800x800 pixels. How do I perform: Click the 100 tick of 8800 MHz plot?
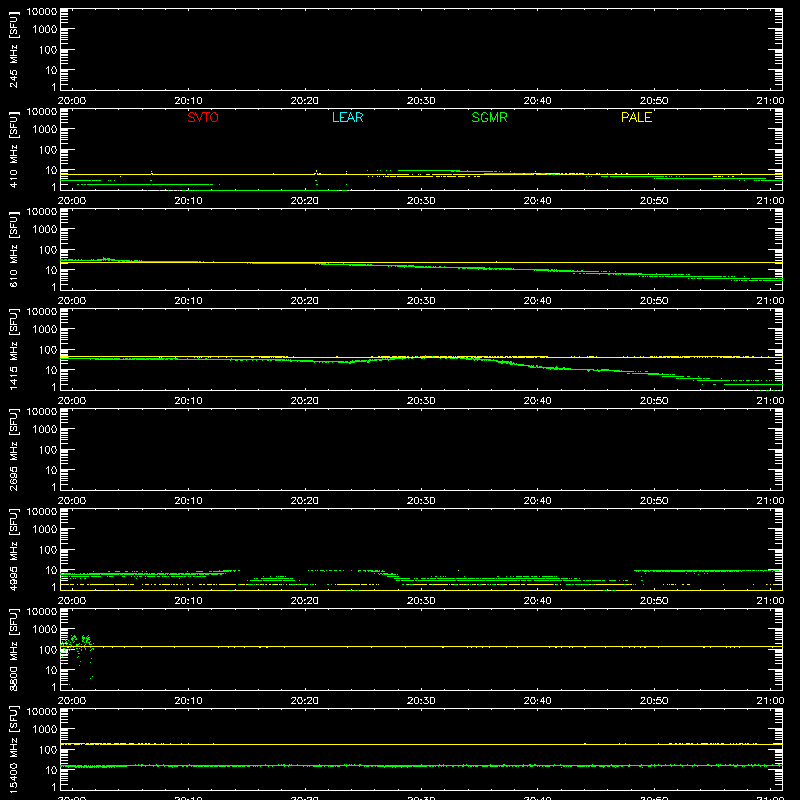(x=48, y=650)
